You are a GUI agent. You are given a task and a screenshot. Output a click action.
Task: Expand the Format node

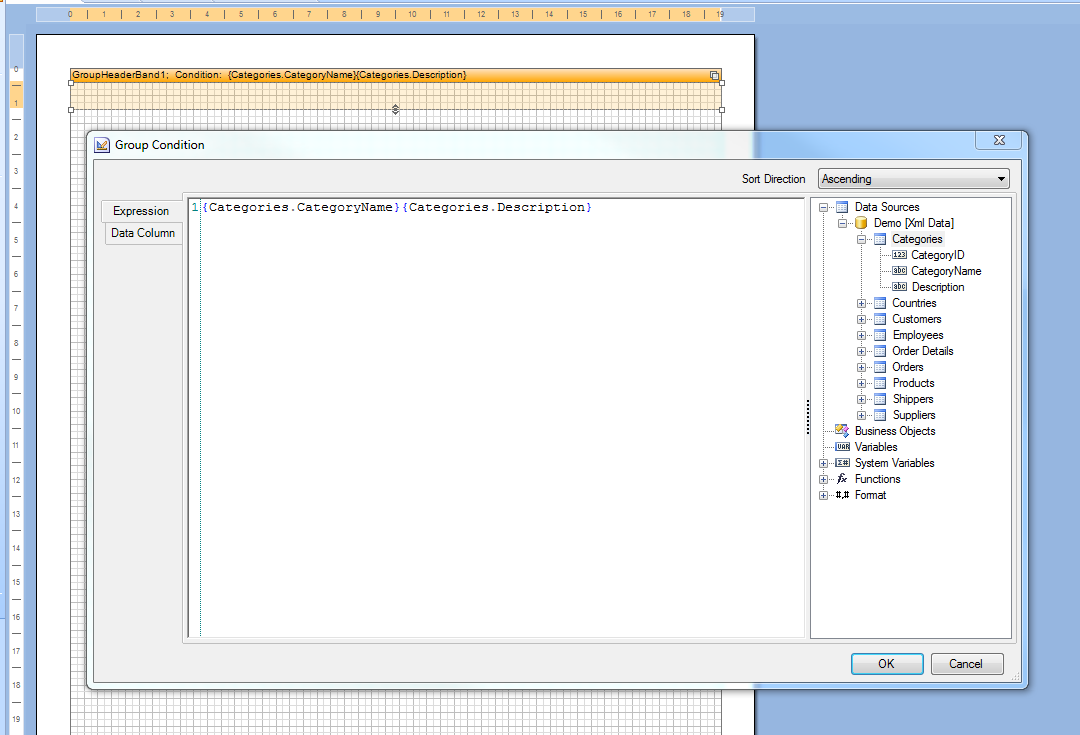pos(823,495)
